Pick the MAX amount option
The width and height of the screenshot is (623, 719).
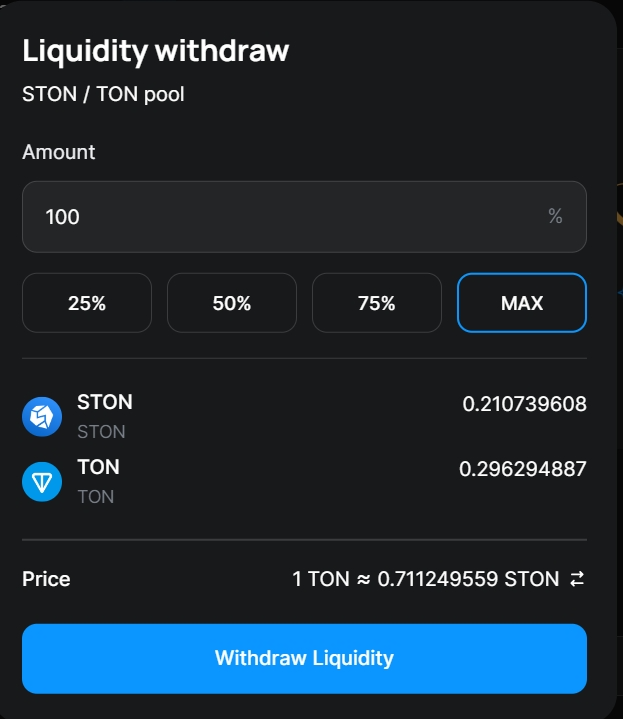click(x=522, y=303)
